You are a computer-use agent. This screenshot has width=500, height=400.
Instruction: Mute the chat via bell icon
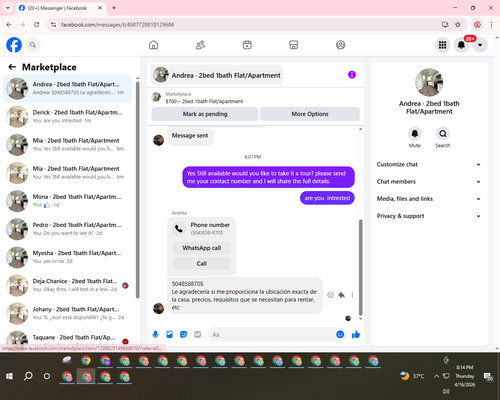click(415, 134)
